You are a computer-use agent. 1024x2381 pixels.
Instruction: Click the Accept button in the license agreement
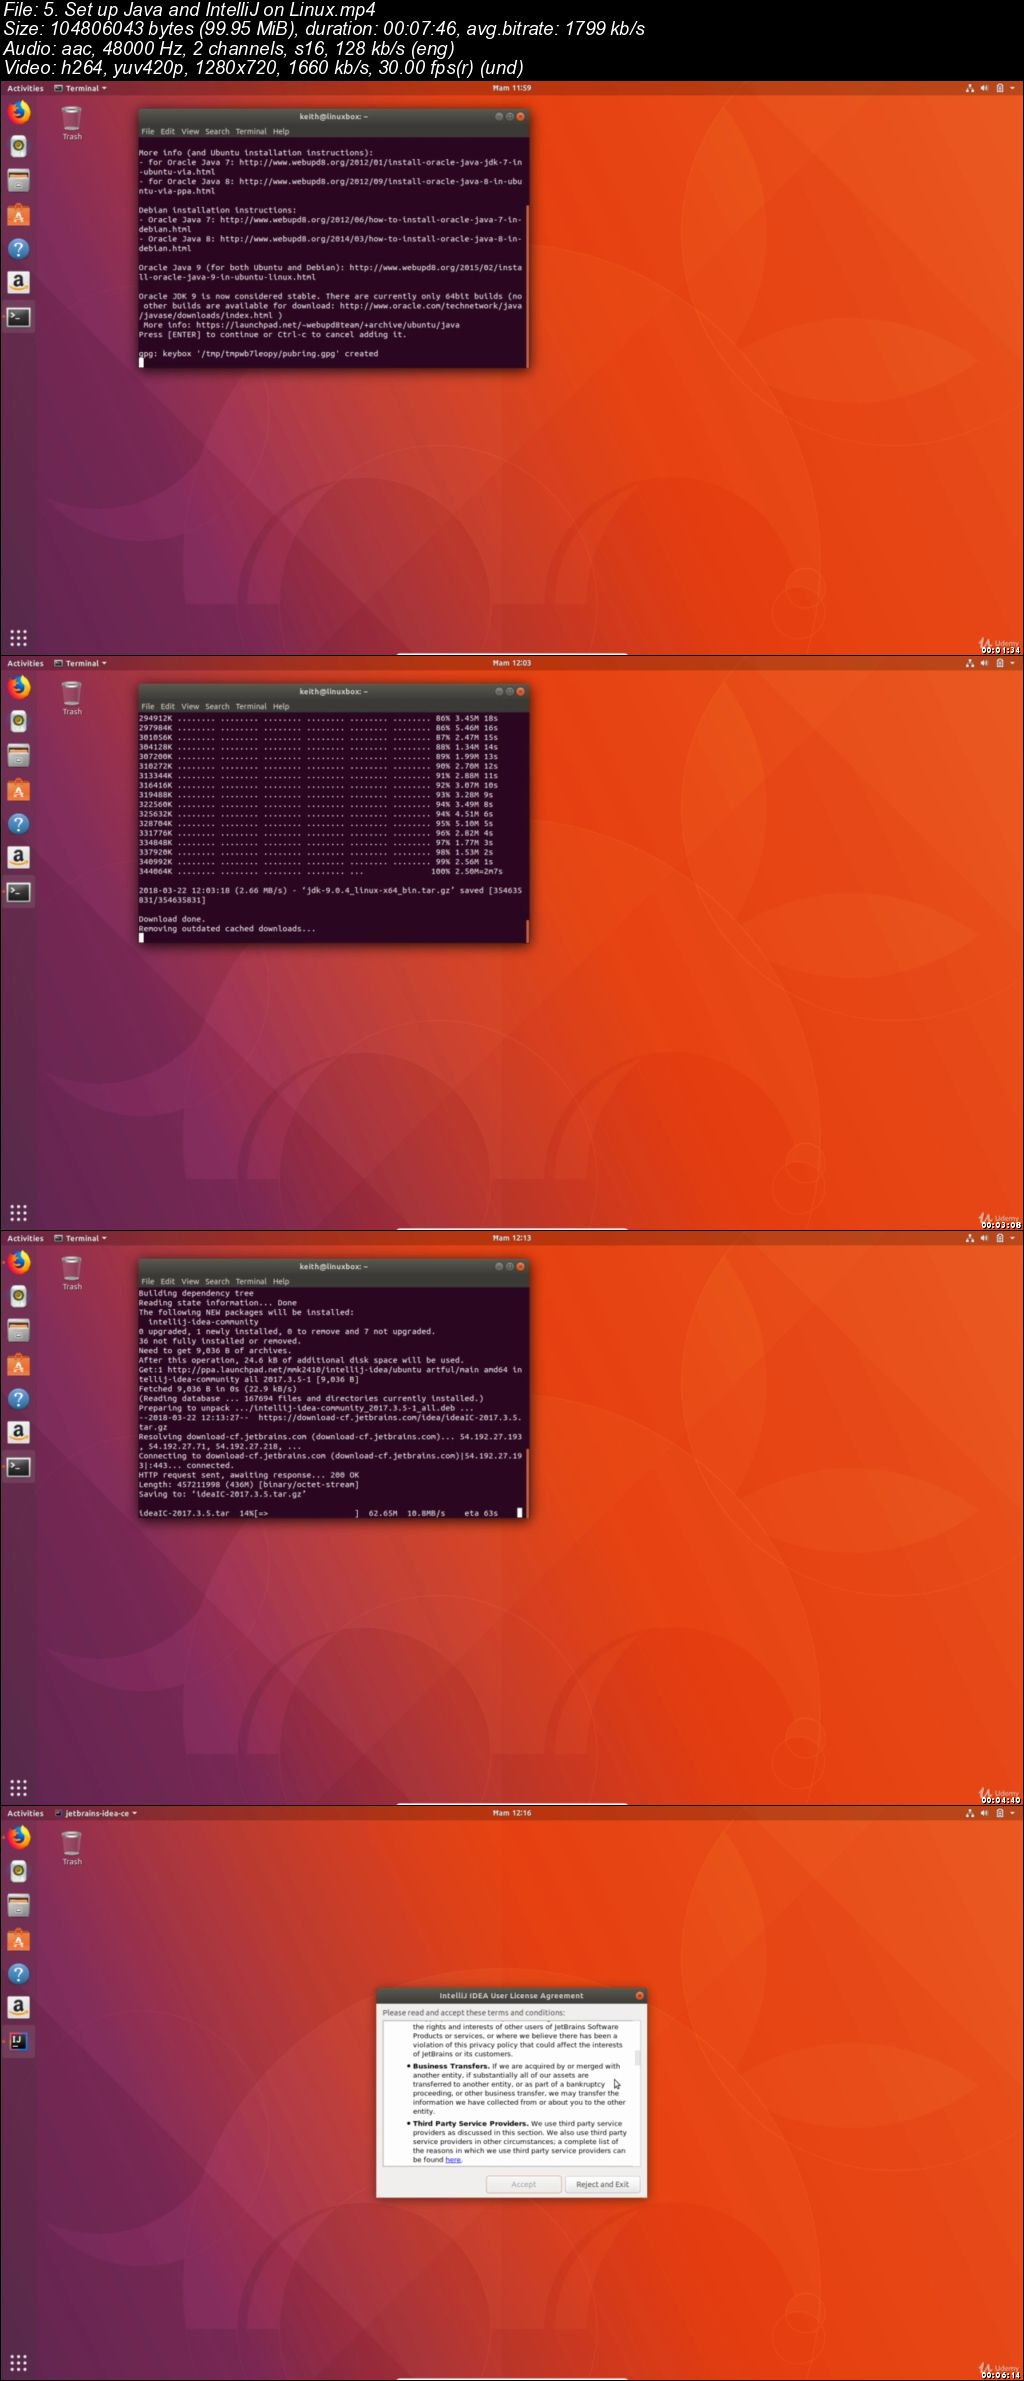pos(523,2184)
